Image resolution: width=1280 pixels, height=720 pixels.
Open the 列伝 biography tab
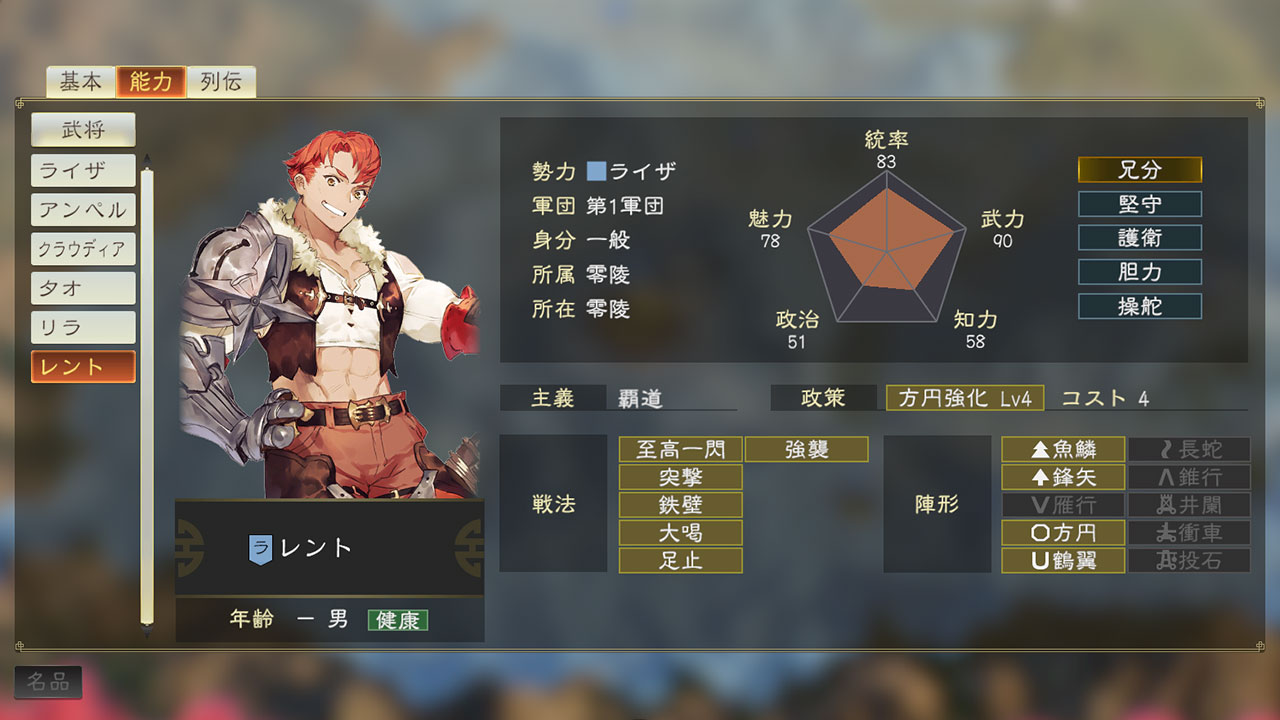pyautogui.click(x=221, y=82)
